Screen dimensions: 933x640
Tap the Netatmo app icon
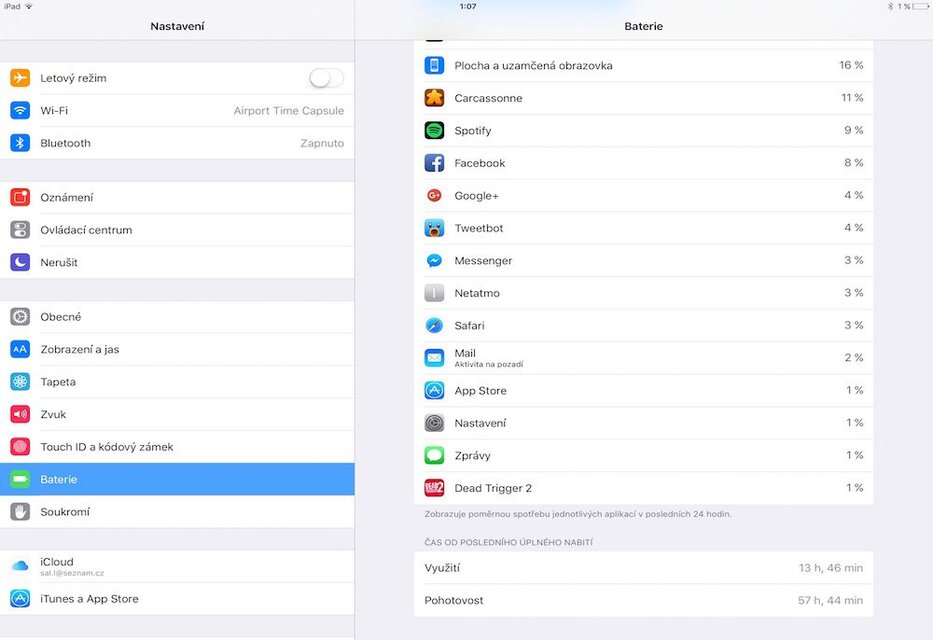(433, 292)
